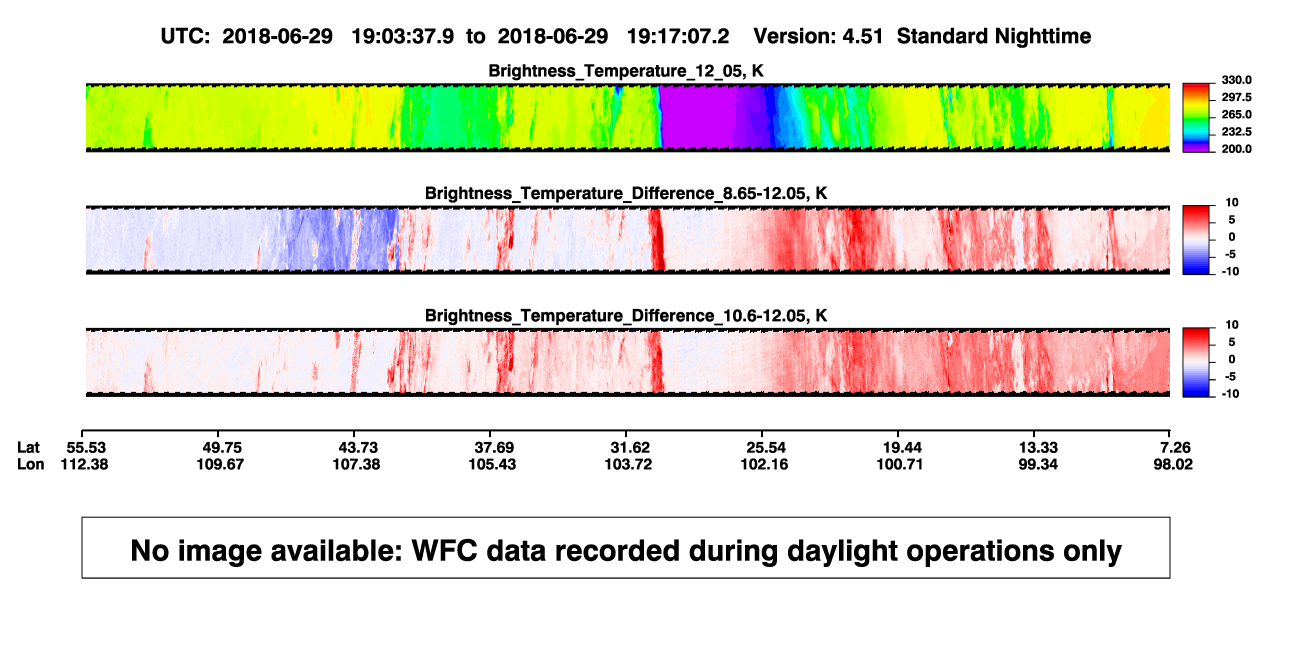Click longitude value 107.38

(357, 464)
